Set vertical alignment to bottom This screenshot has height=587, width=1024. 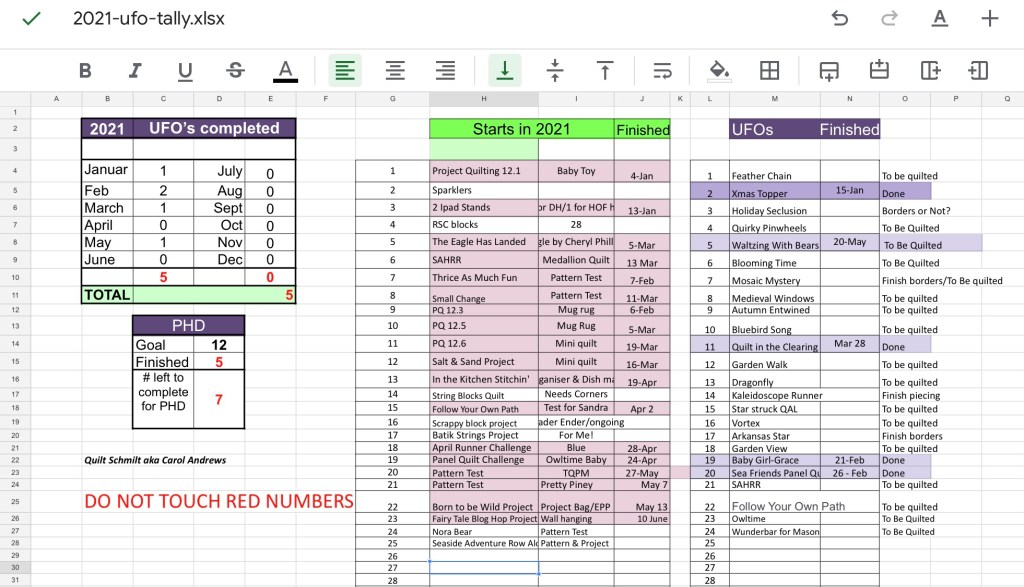click(505, 70)
